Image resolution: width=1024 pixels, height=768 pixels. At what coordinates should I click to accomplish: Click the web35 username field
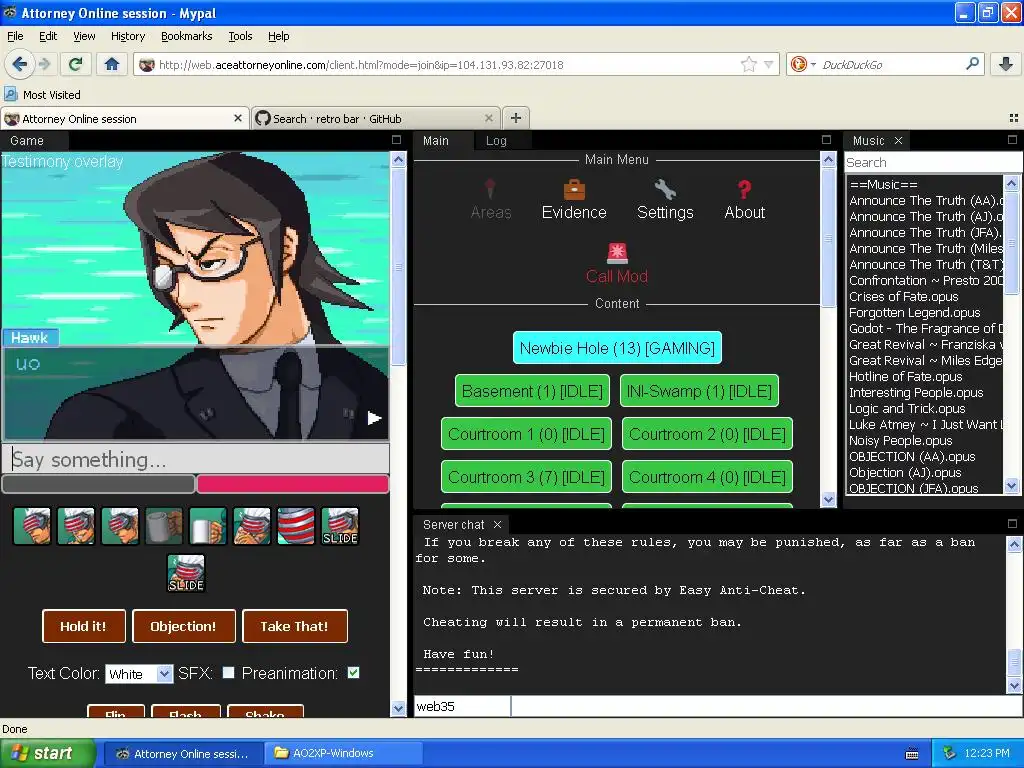pyautogui.click(x=462, y=706)
